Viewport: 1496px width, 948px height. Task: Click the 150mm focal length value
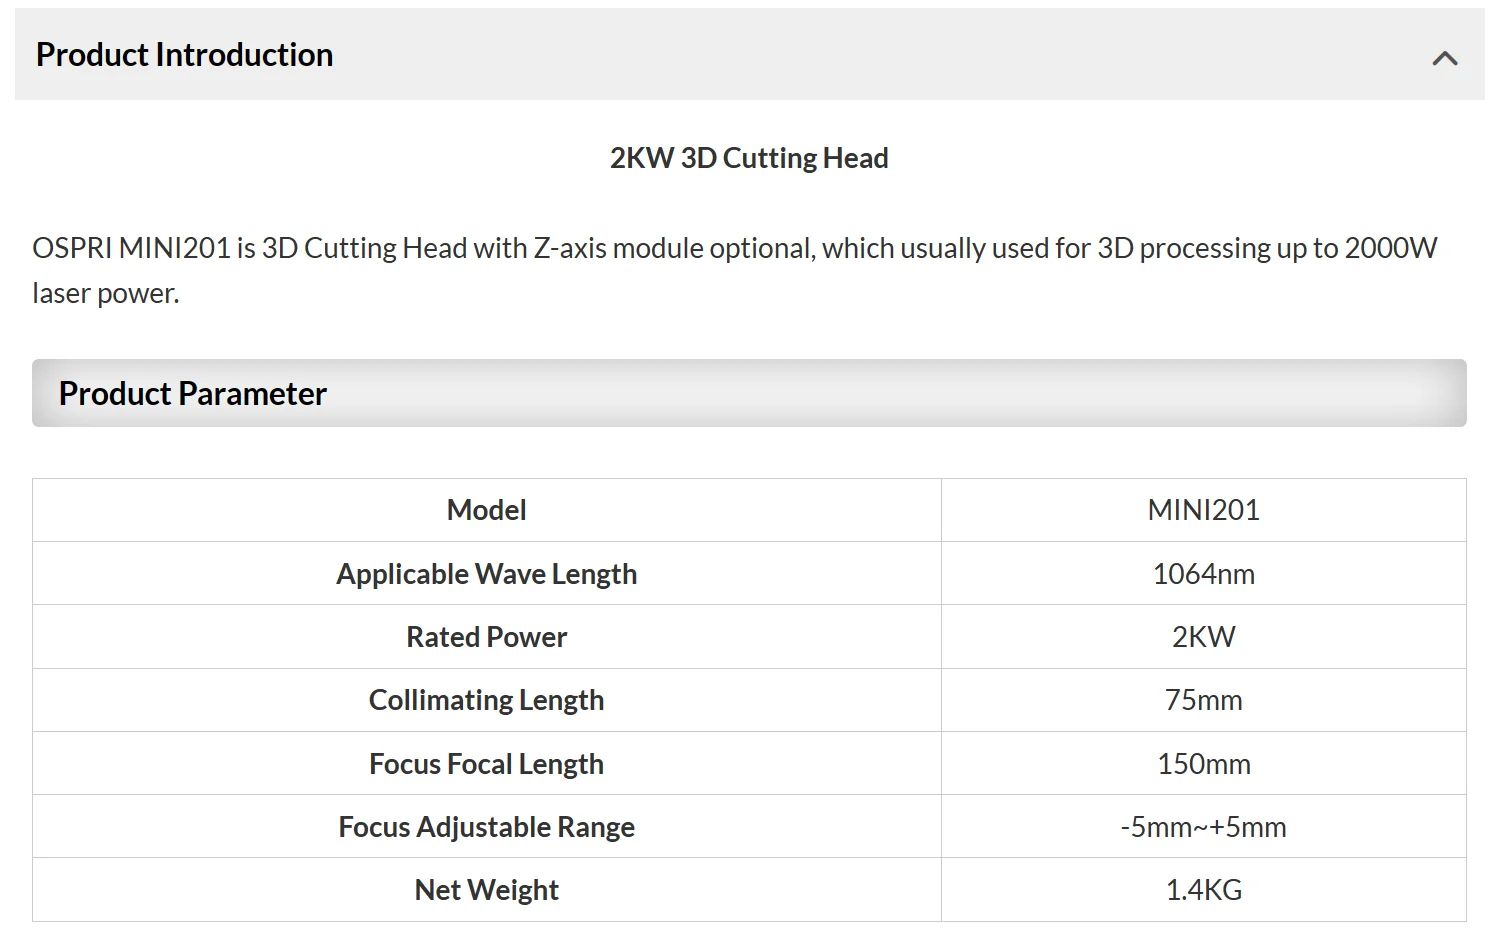pos(1203,764)
